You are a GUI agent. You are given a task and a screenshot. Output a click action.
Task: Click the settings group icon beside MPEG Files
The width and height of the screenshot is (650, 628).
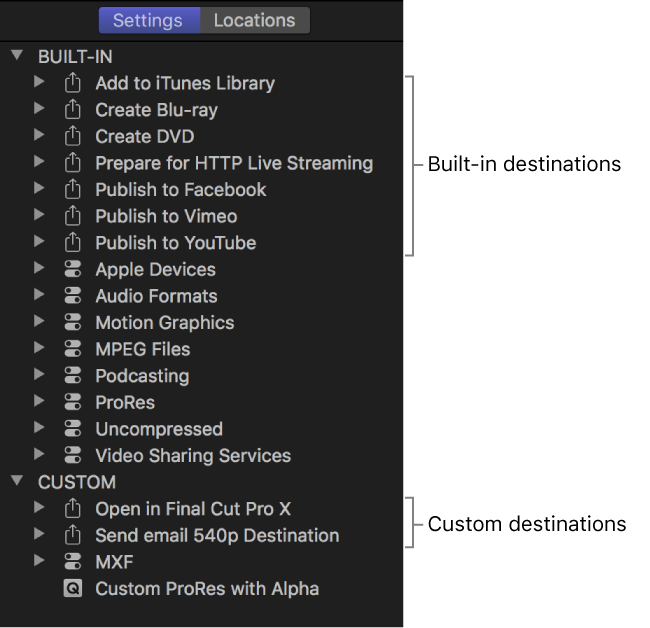pos(73,349)
